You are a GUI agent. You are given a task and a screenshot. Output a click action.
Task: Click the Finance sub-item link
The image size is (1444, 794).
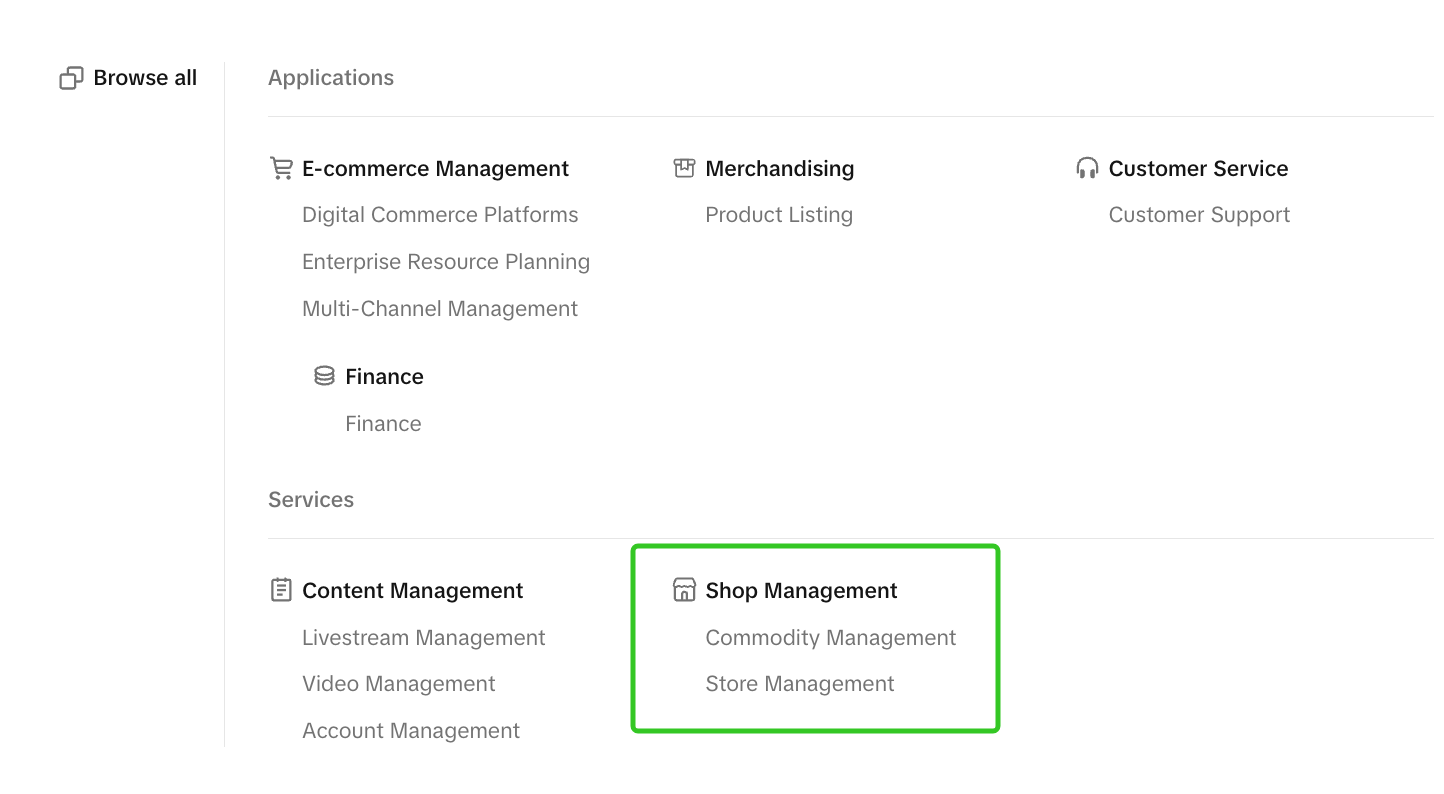pos(383,424)
